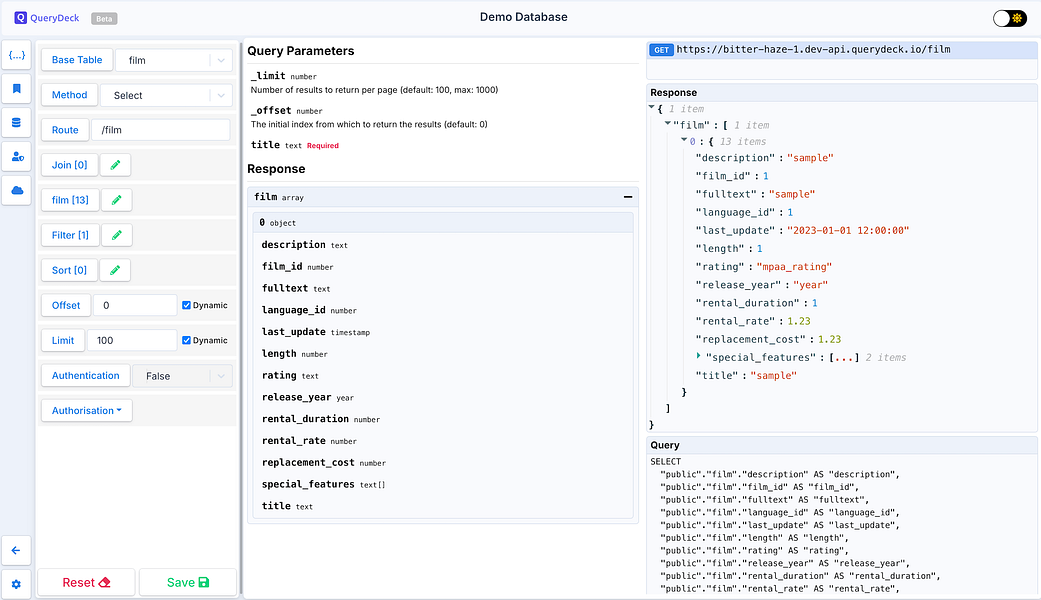Edit Filter with its green pencil icon
Viewport: 1041px width, 600px height.
[116, 235]
